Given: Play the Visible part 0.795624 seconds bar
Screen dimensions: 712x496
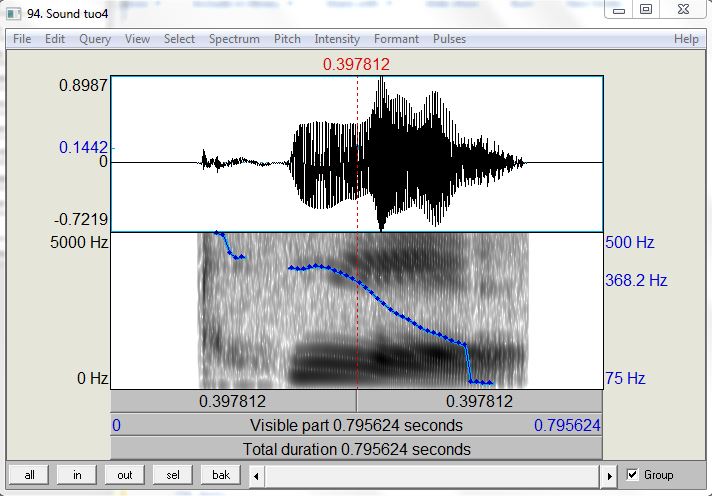Looking at the screenshot, I should point(356,425).
